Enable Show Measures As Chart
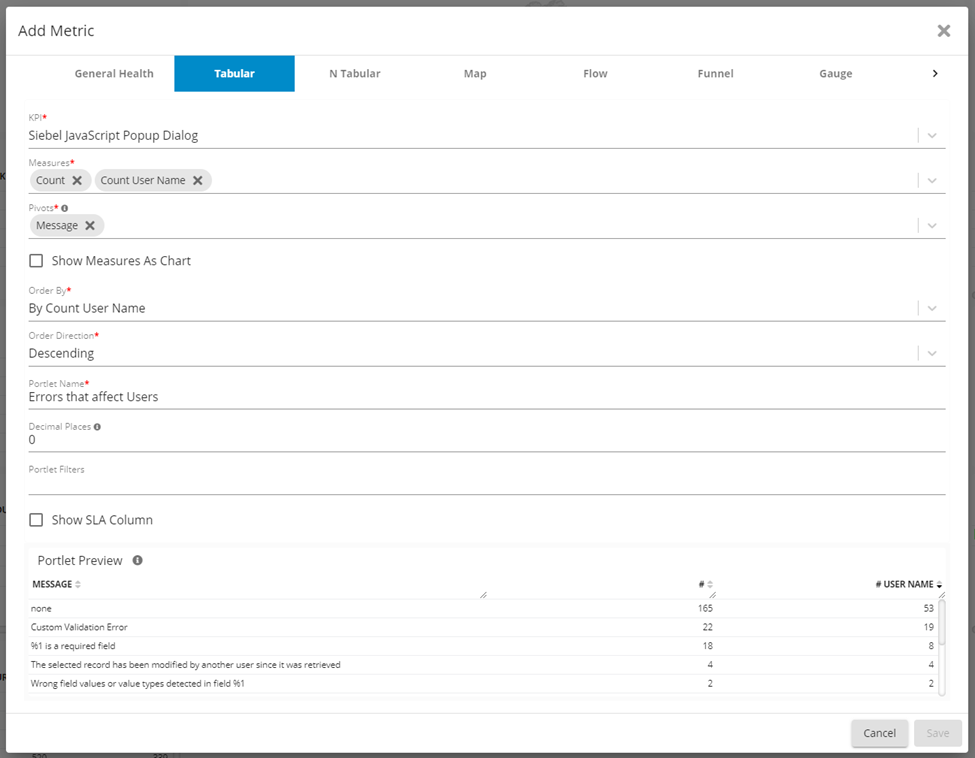Screen dimensions: 975x758 click(x=36, y=261)
